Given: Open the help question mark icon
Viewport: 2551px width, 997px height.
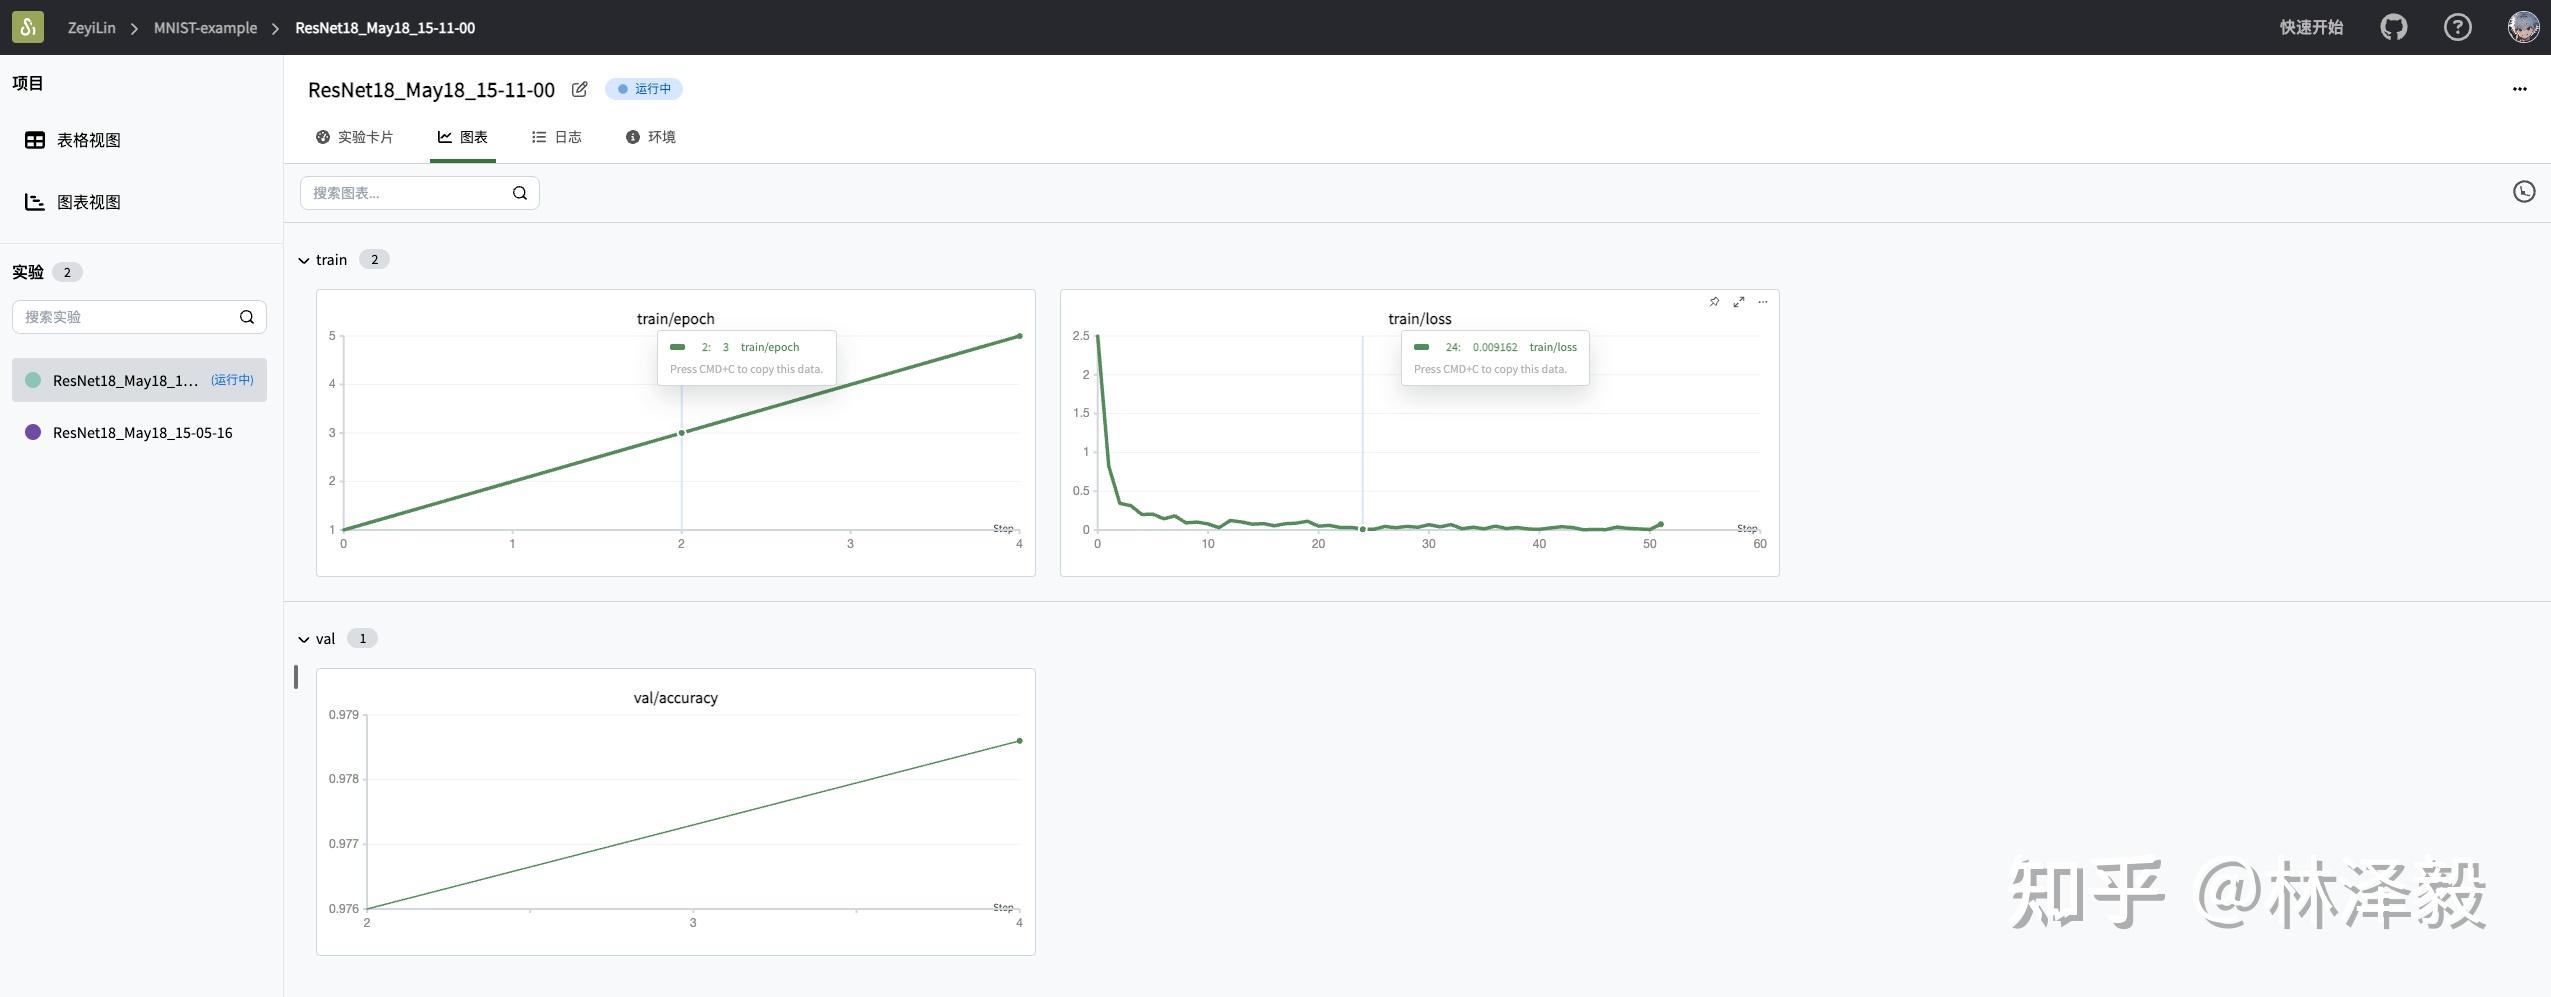Looking at the screenshot, I should 2457,27.
